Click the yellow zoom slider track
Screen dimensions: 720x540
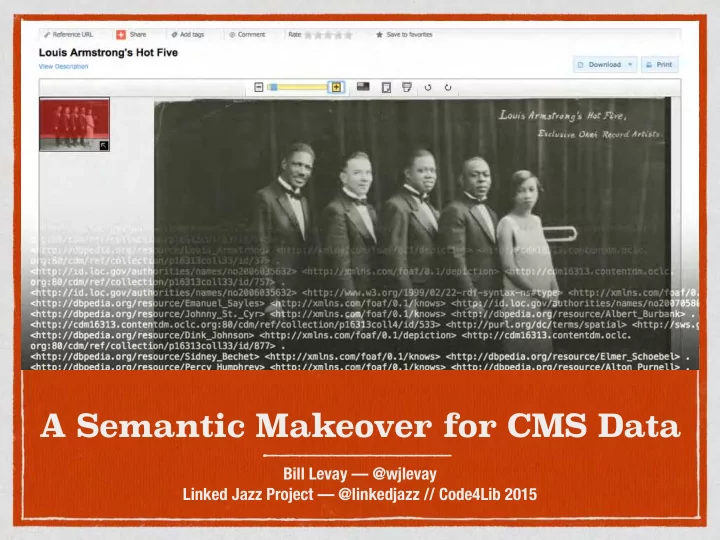298,87
